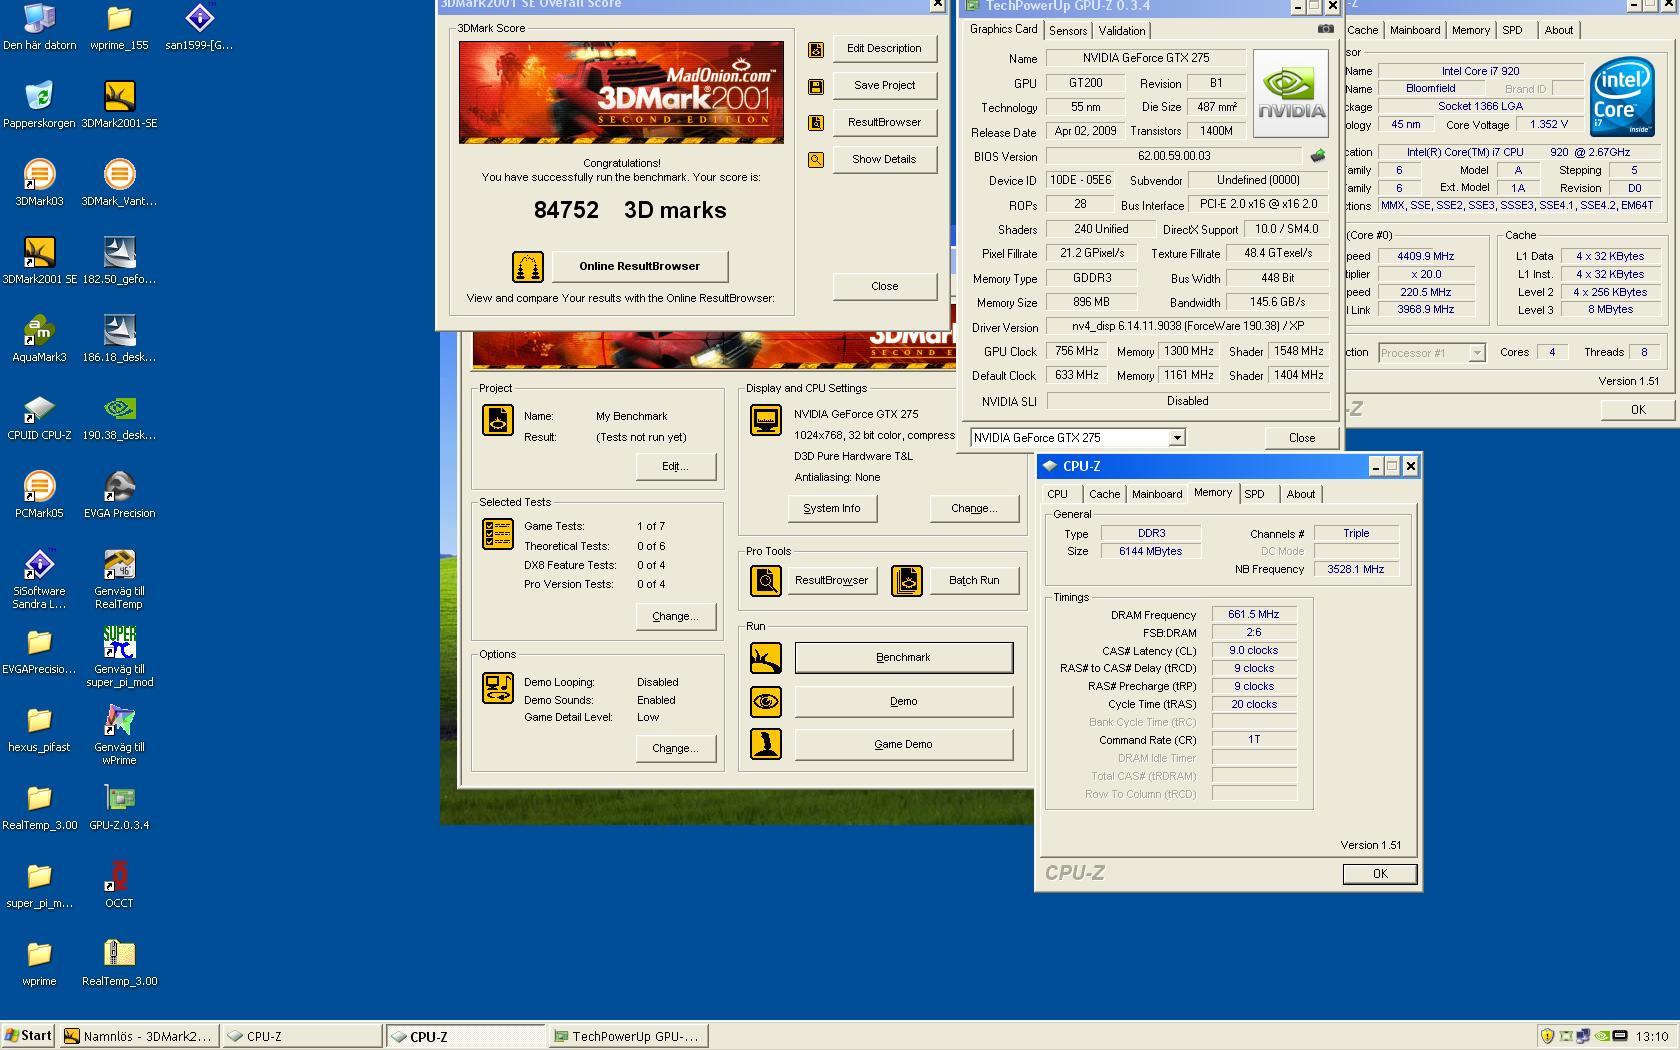The image size is (1680, 1050).
Task: Click the Batch Run icon in Pro Tools
Action: 907,580
